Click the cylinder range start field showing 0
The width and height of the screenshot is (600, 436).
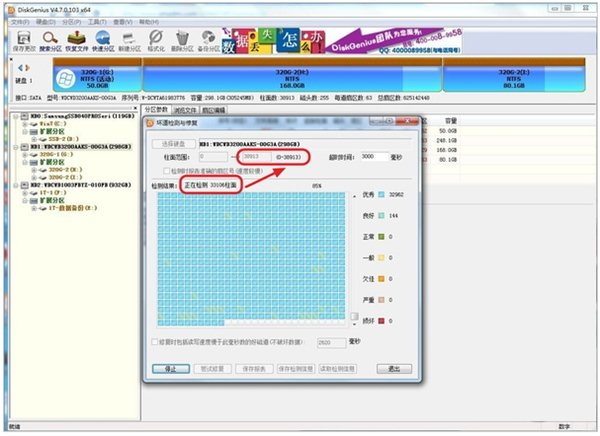[214, 157]
